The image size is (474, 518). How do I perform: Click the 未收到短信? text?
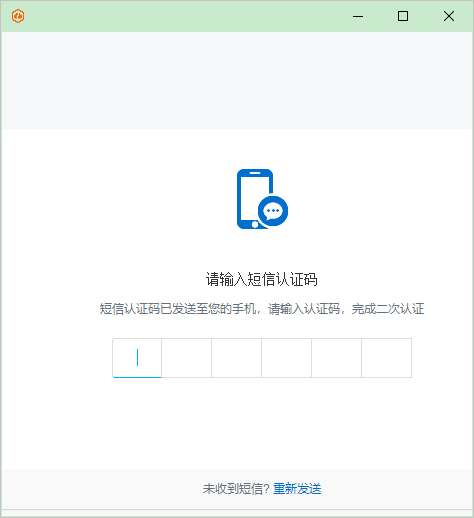[x=236, y=489]
